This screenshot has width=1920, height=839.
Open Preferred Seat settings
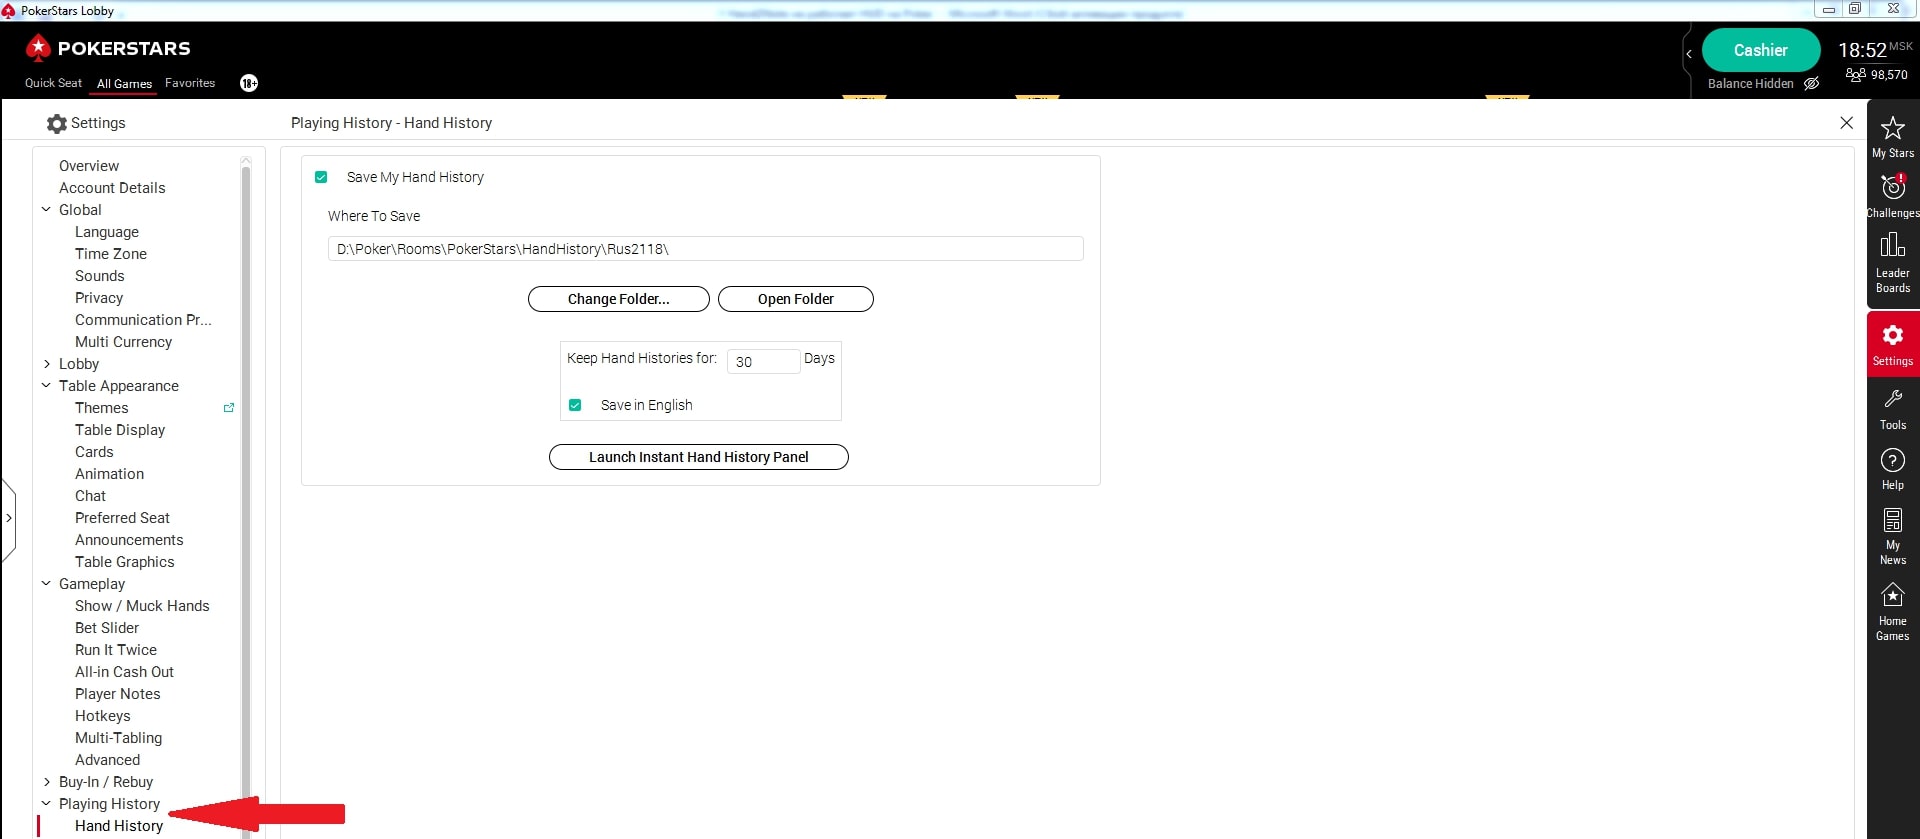click(122, 518)
